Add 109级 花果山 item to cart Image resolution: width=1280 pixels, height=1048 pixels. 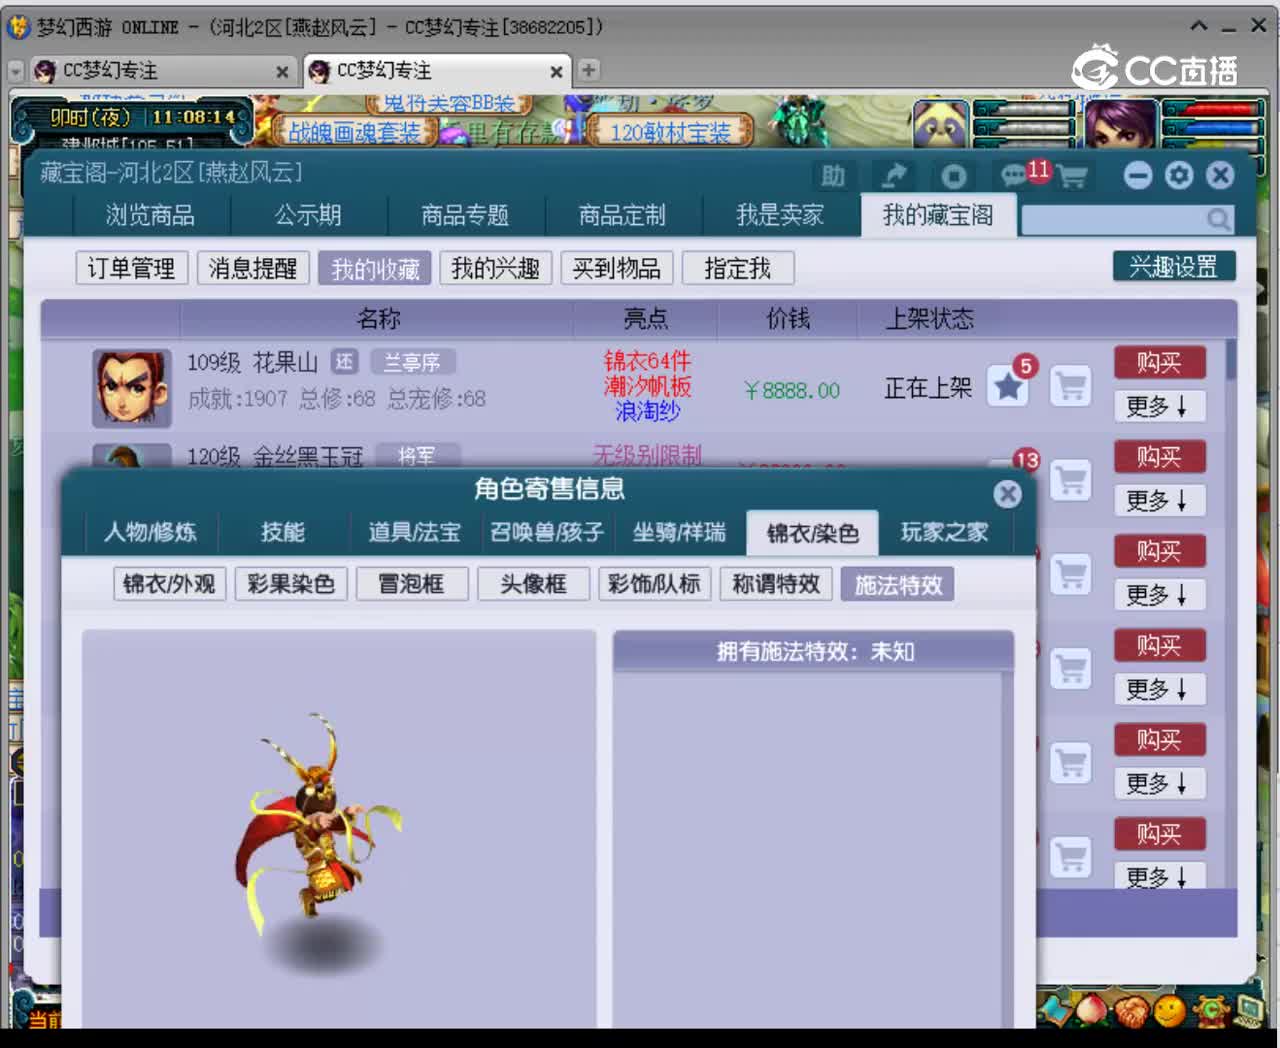[x=1070, y=386]
